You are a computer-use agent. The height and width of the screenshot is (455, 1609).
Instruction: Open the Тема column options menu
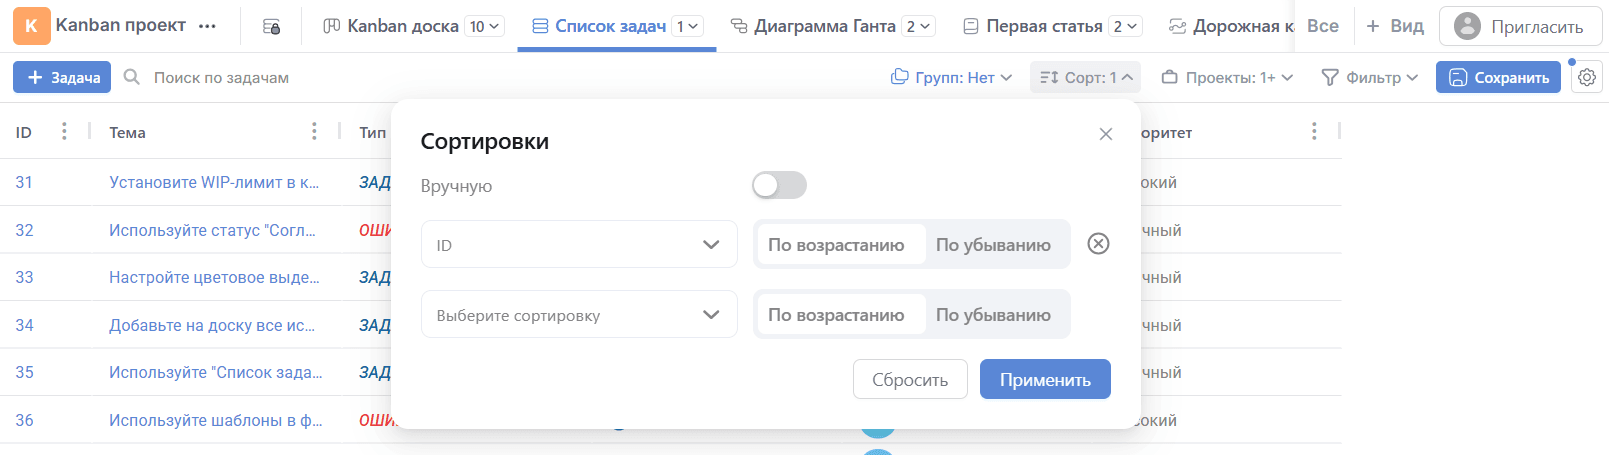pyautogui.click(x=314, y=132)
